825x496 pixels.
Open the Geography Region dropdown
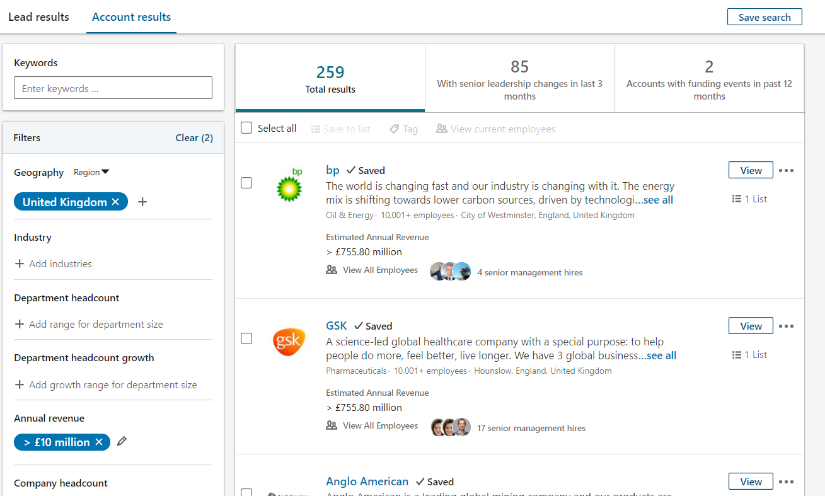[91, 172]
